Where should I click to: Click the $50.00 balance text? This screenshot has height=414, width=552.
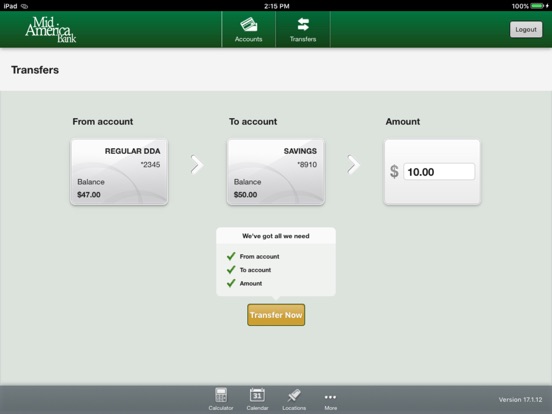pos(245,195)
